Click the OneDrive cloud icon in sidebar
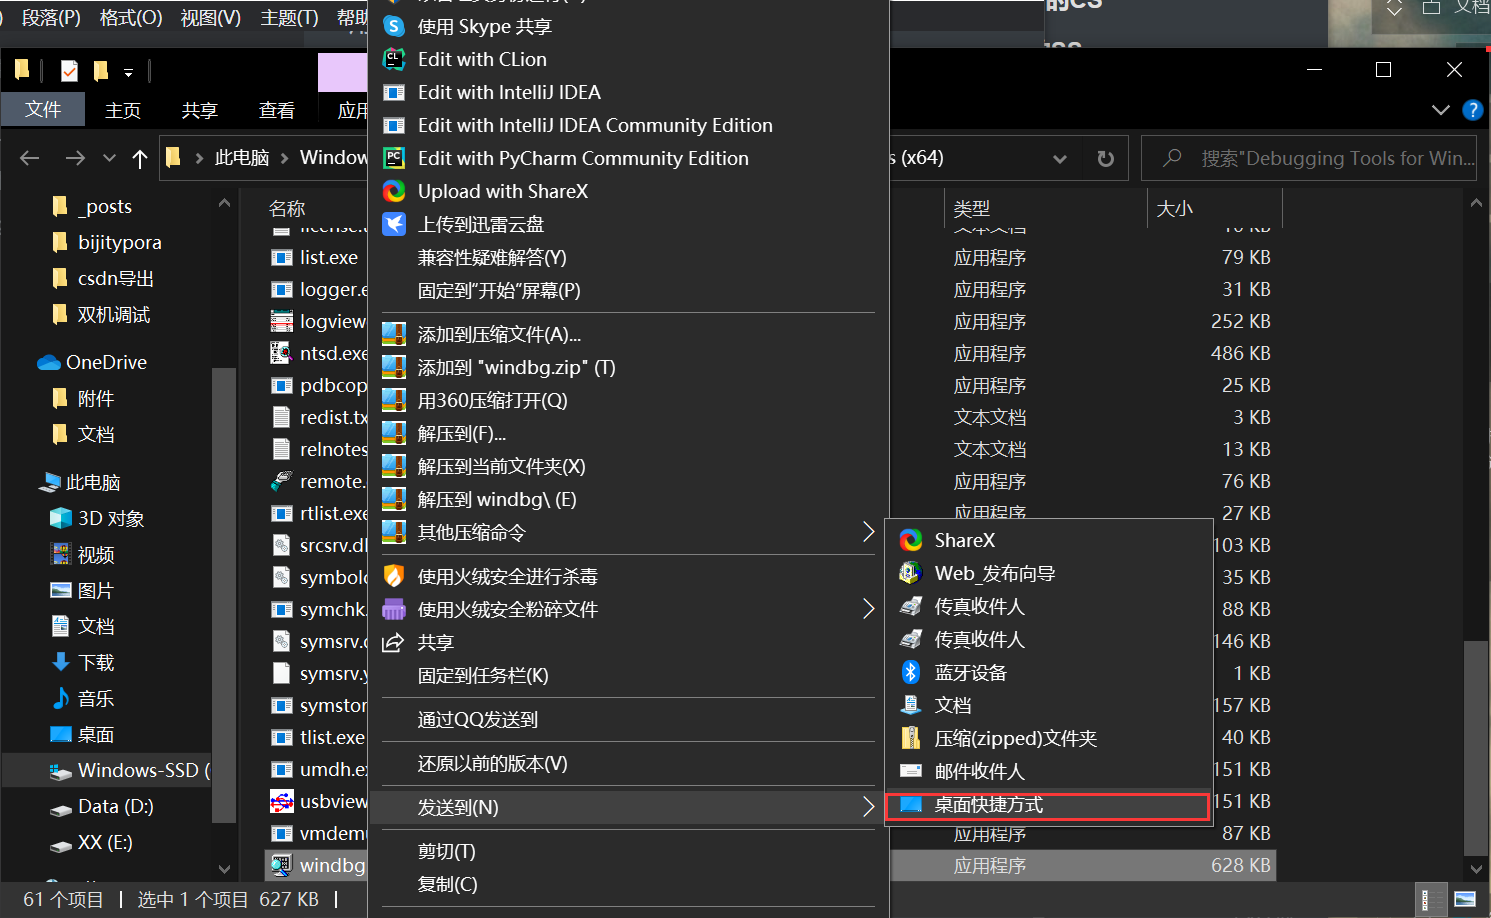This screenshot has height=918, width=1491. click(x=49, y=362)
